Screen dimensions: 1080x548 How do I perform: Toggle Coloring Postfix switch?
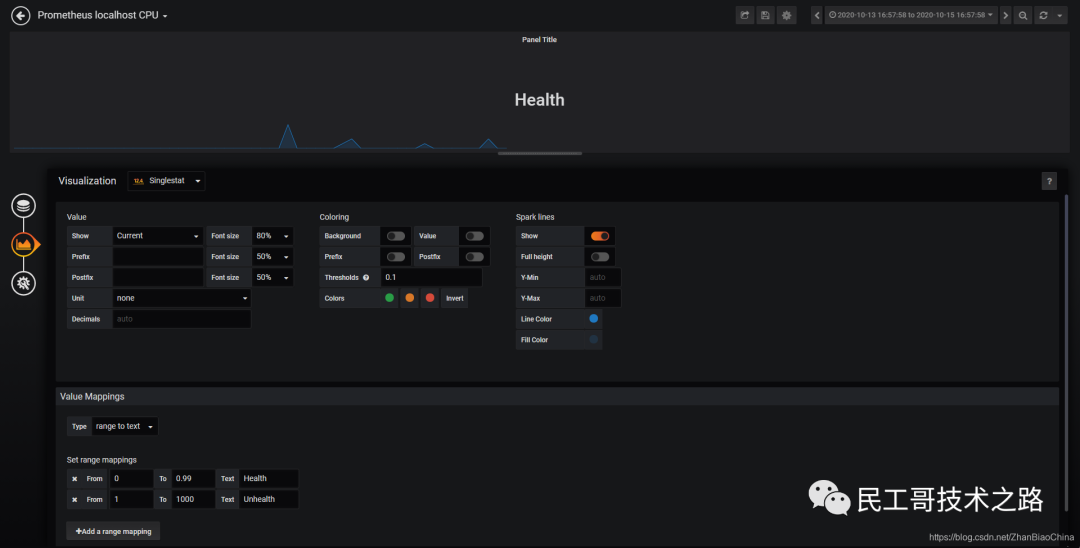pos(475,257)
